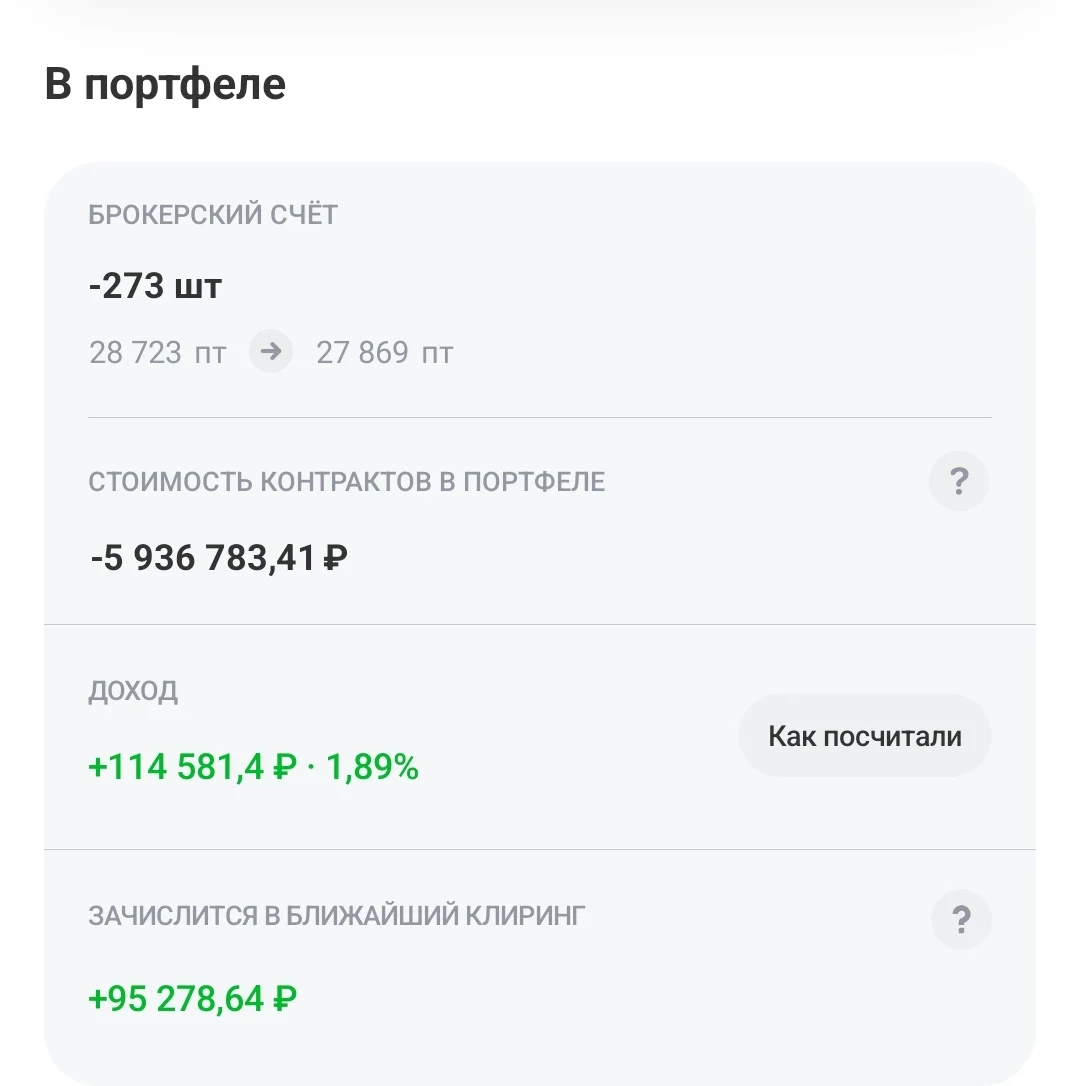Image resolution: width=1080 pixels, height=1086 pixels.
Task: Open the broker account position row
Action: [x=540, y=290]
